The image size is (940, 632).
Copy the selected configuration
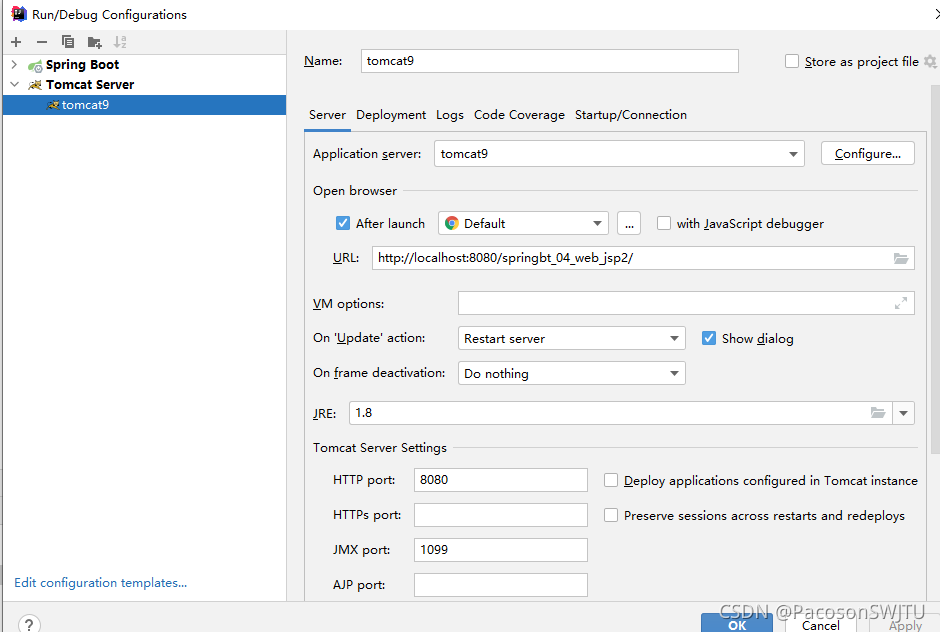tap(68, 42)
